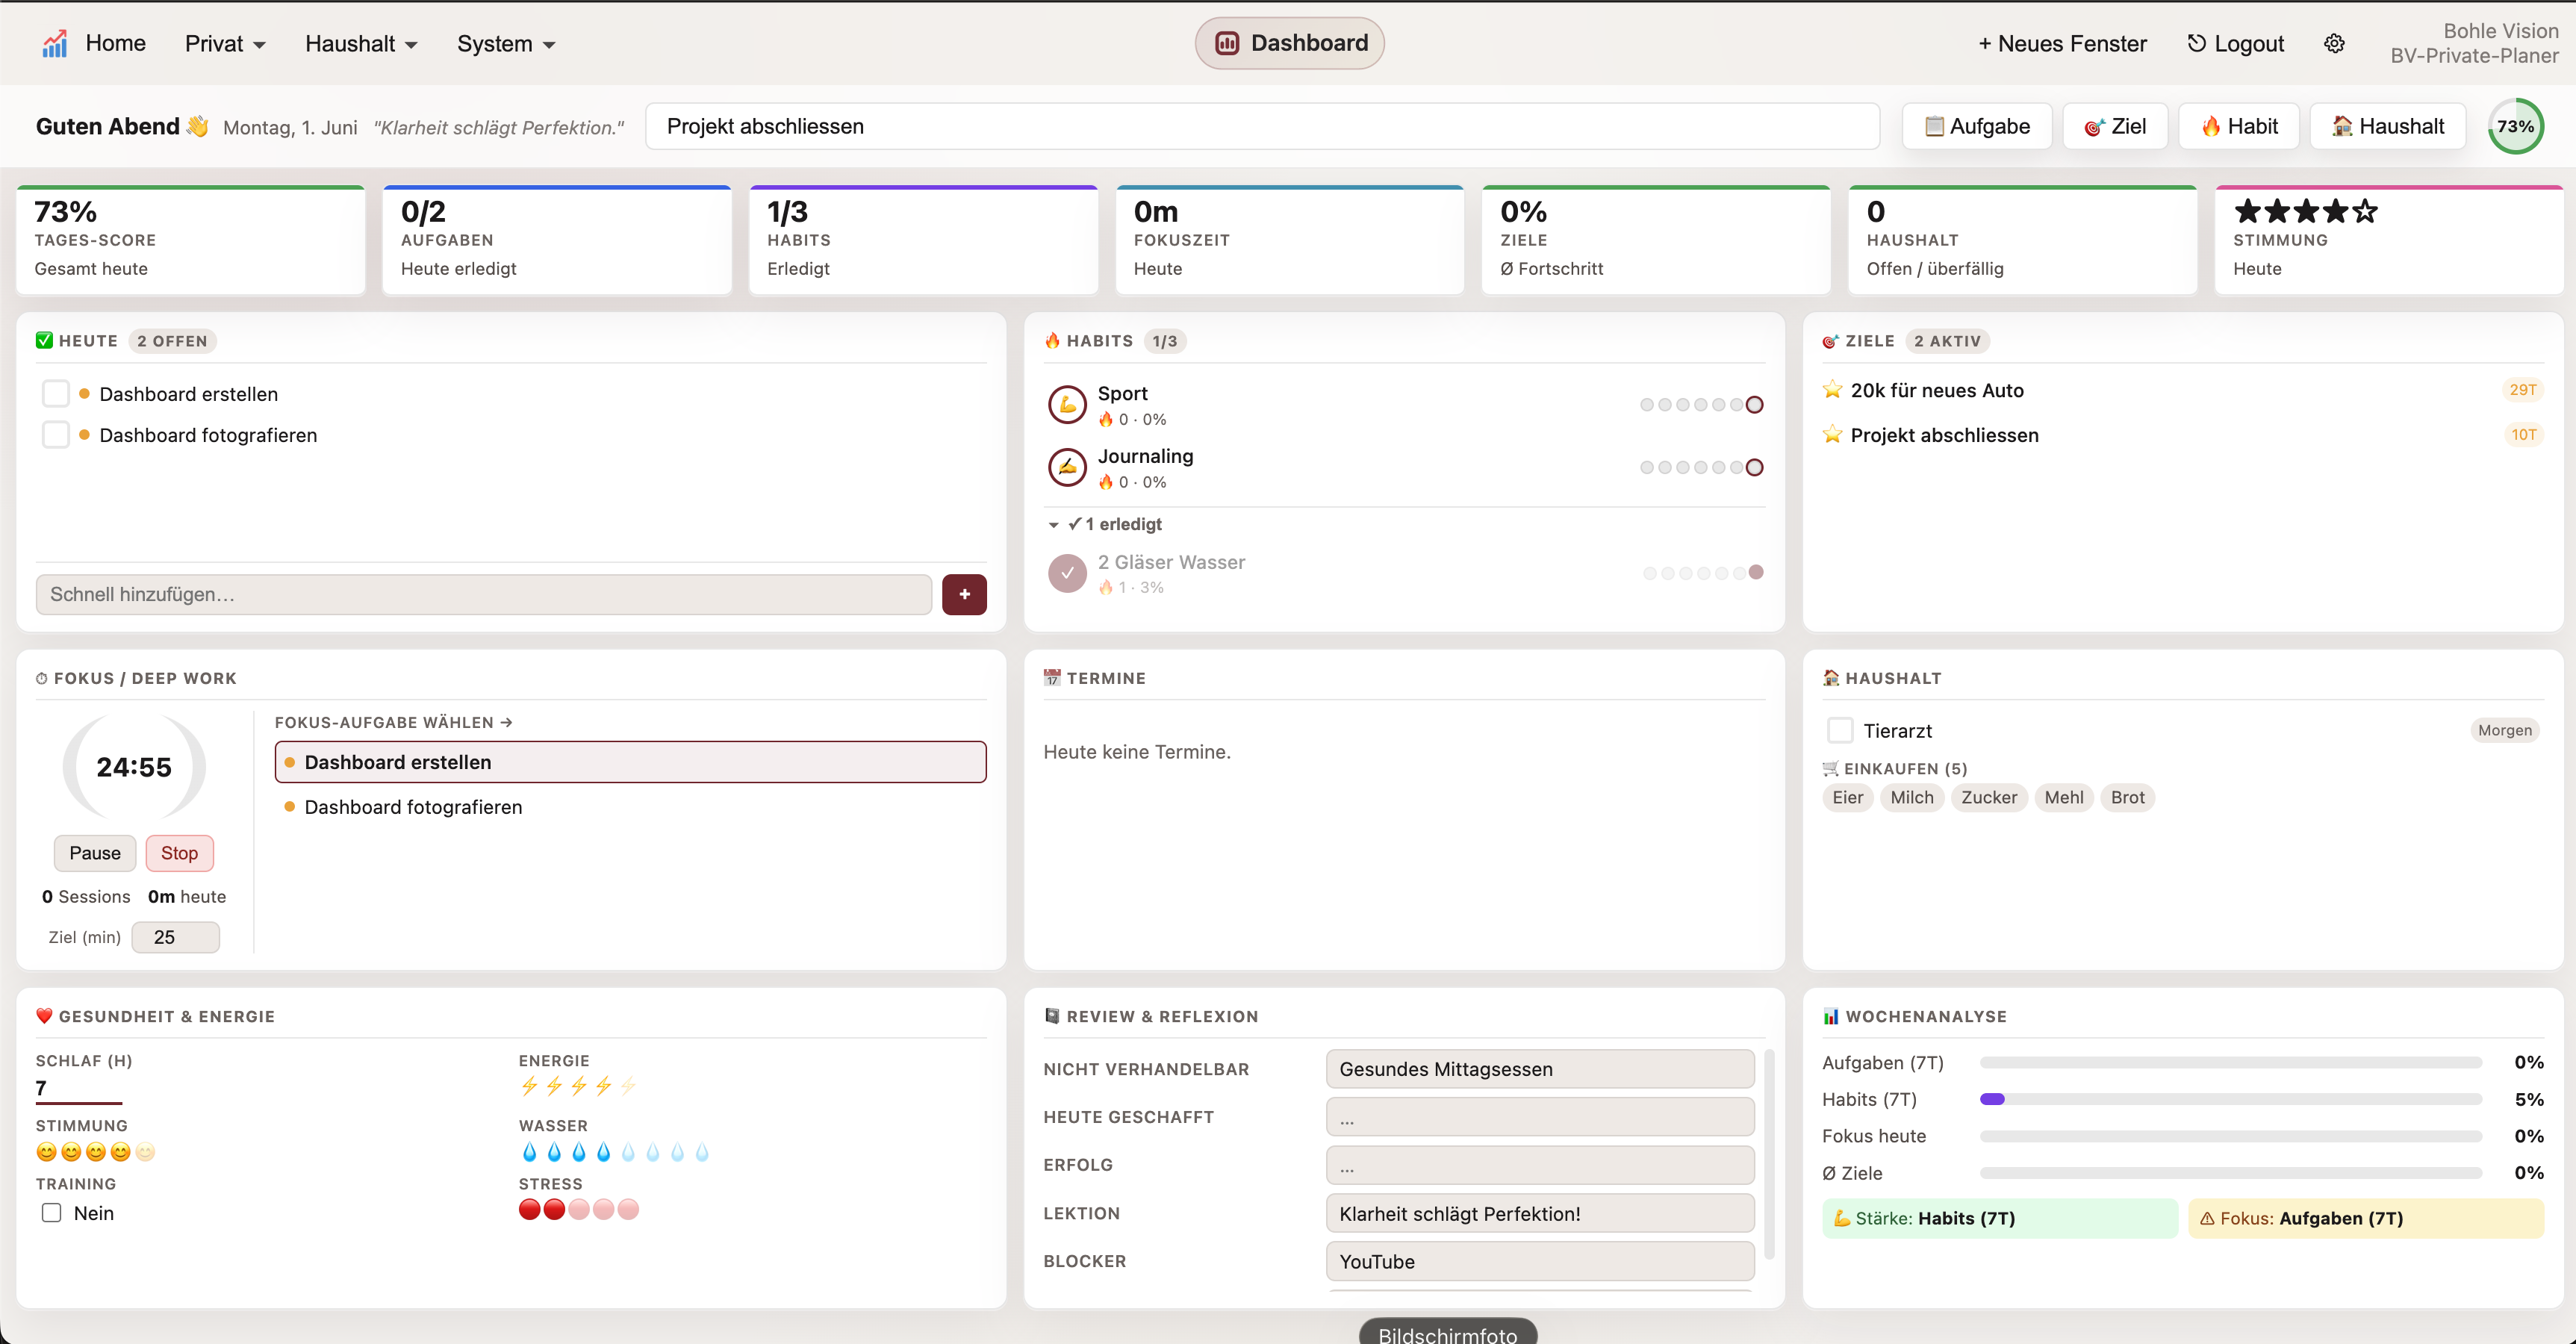Image resolution: width=2576 pixels, height=1344 pixels.
Task: Click the eighth water drop
Action: click(702, 1152)
